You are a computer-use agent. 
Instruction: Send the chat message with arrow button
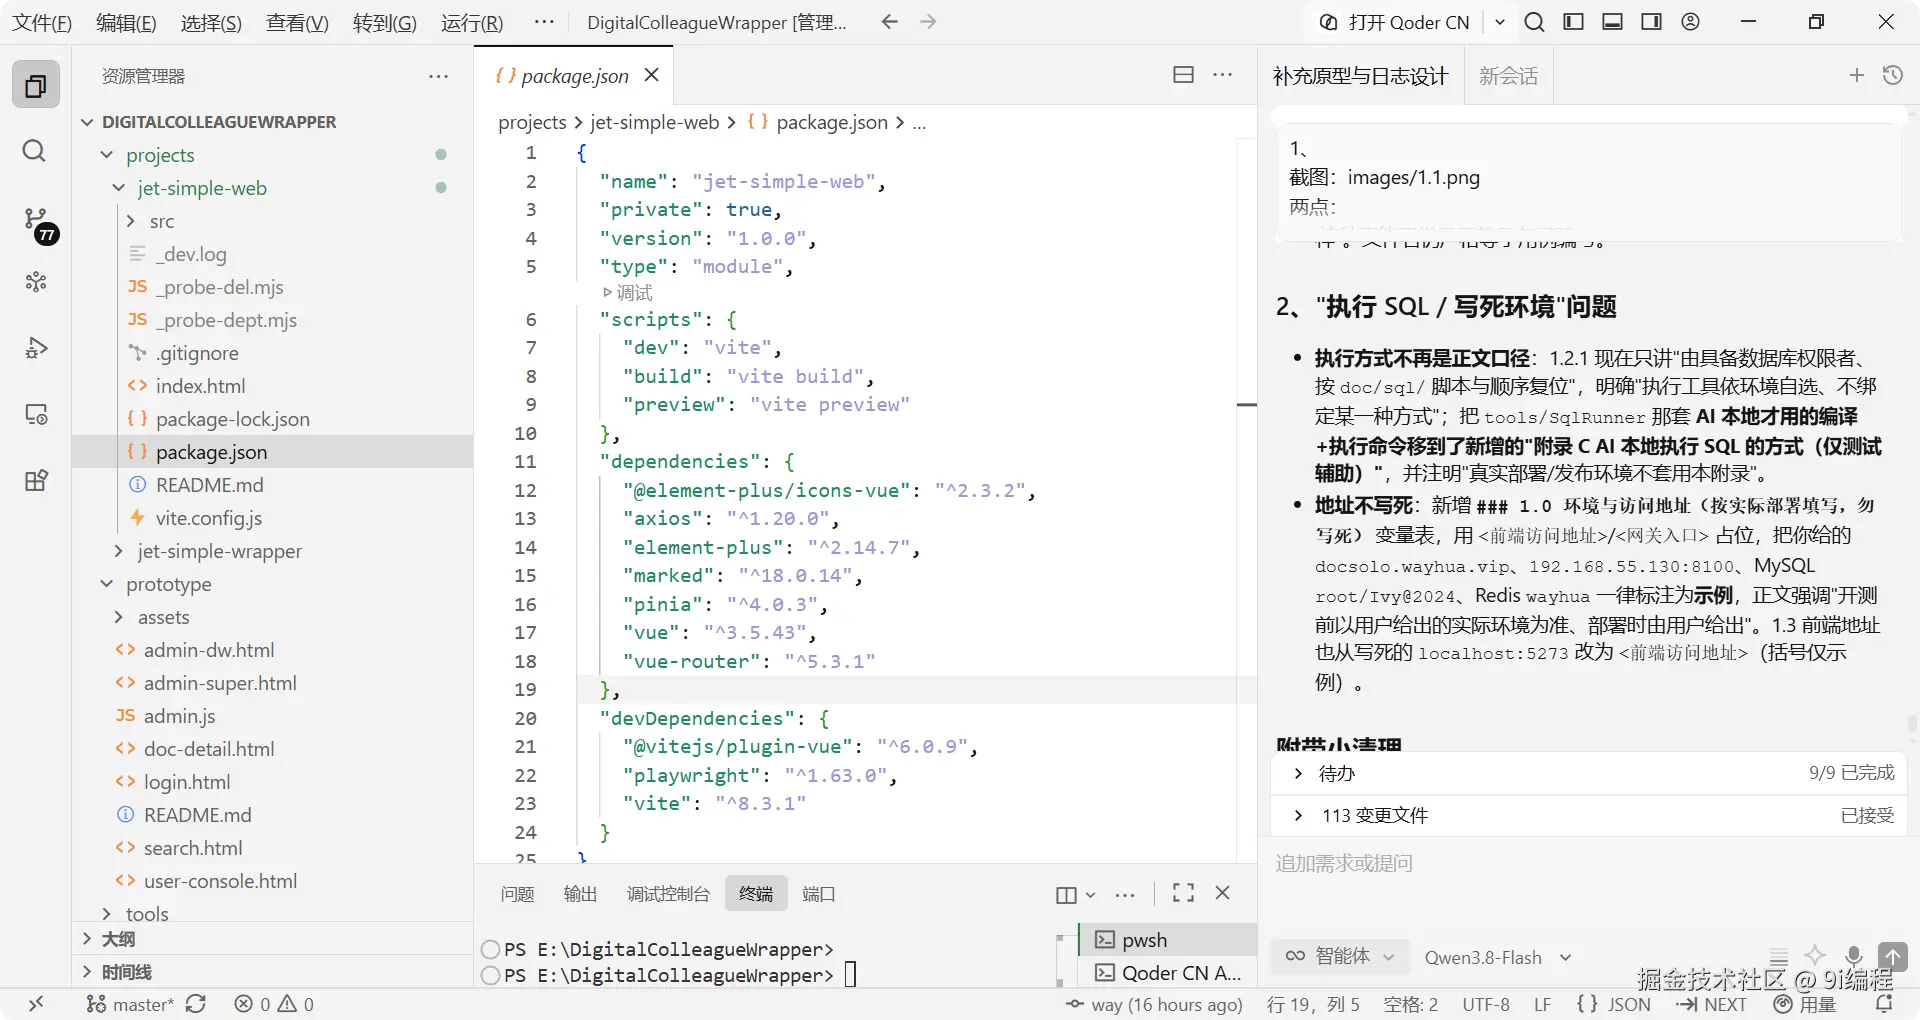1892,956
